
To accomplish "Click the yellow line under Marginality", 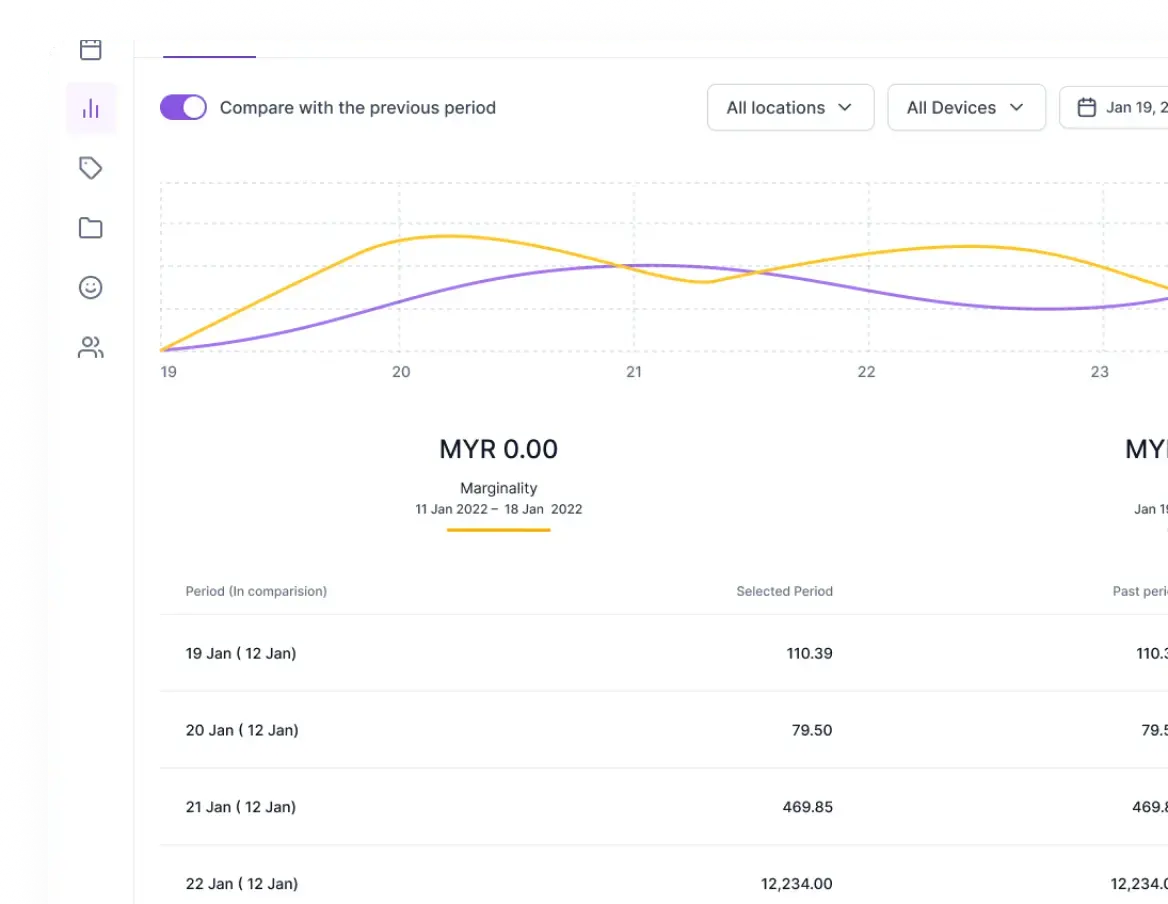I will coord(498,530).
